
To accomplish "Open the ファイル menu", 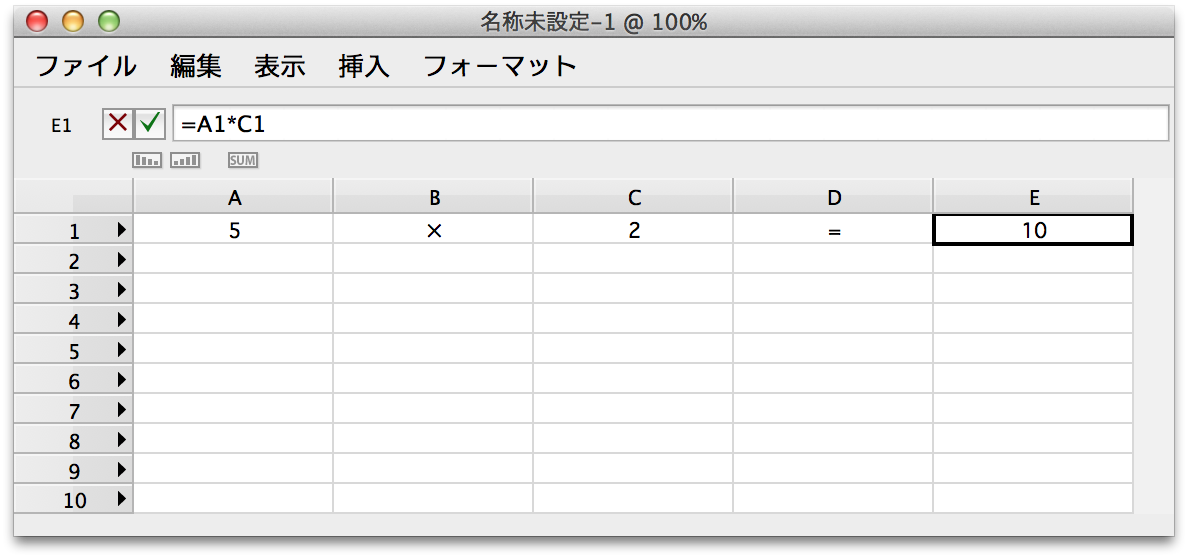I will (x=86, y=67).
